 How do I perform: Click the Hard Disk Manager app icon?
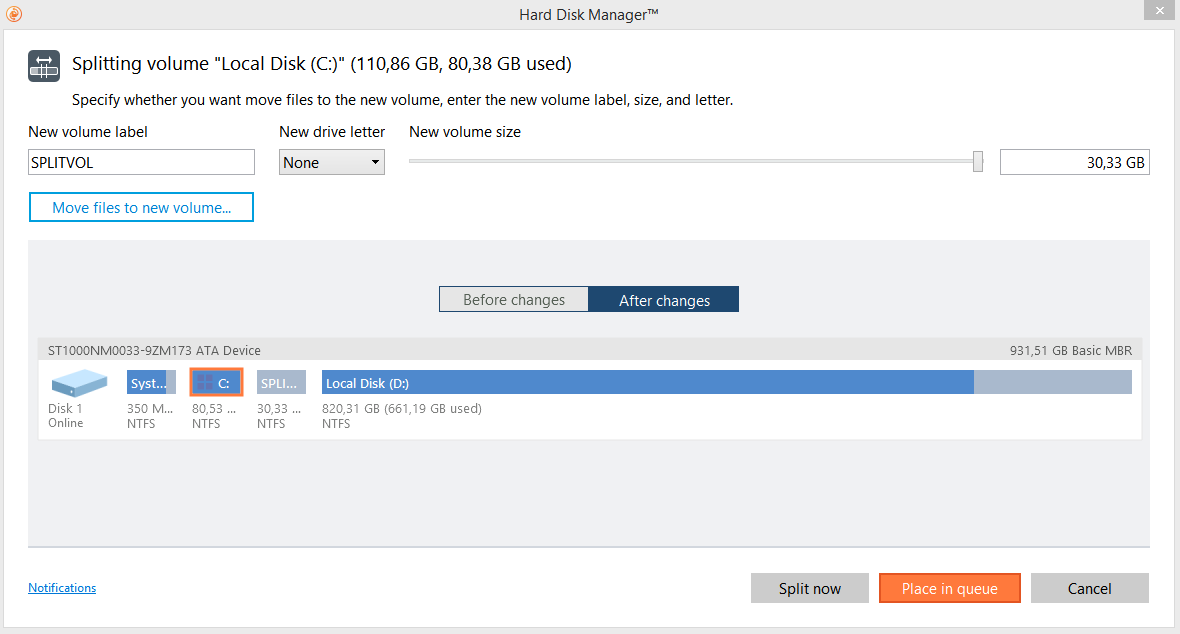[x=14, y=14]
